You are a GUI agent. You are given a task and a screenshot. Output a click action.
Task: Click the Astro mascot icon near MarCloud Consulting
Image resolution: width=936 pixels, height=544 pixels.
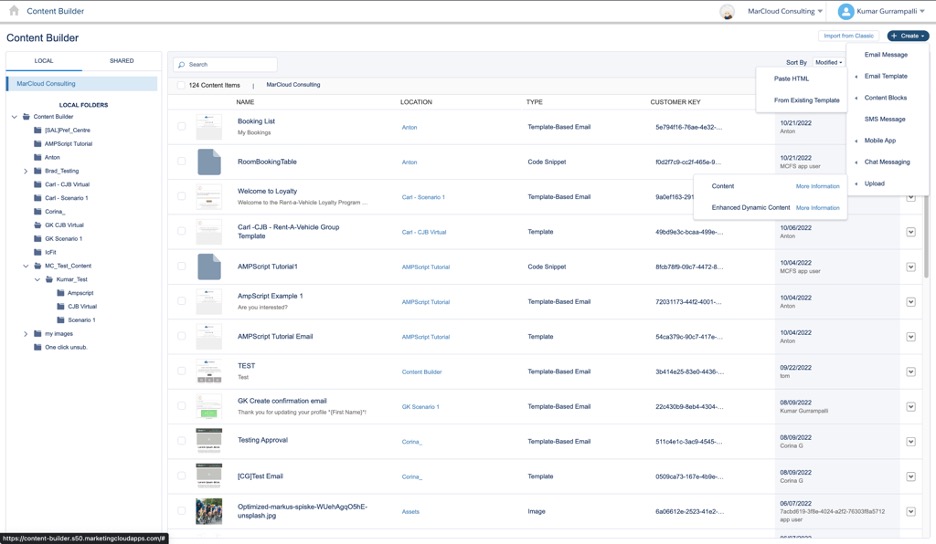(x=727, y=11)
